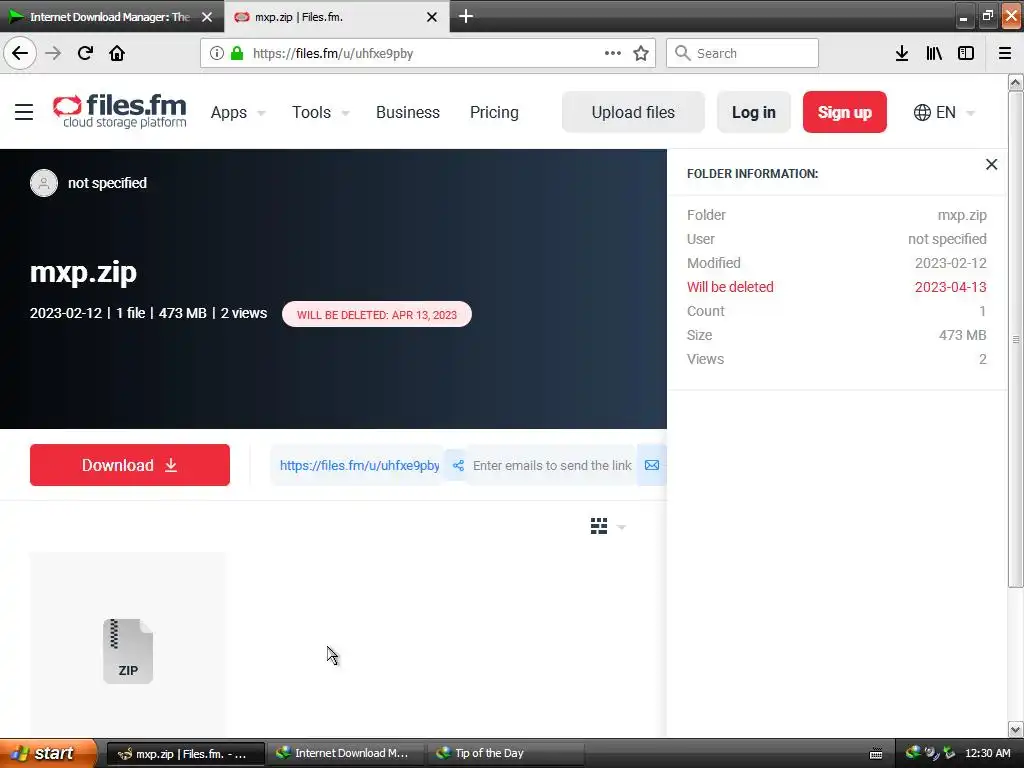Click the envelope send email icon

[x=652, y=465]
